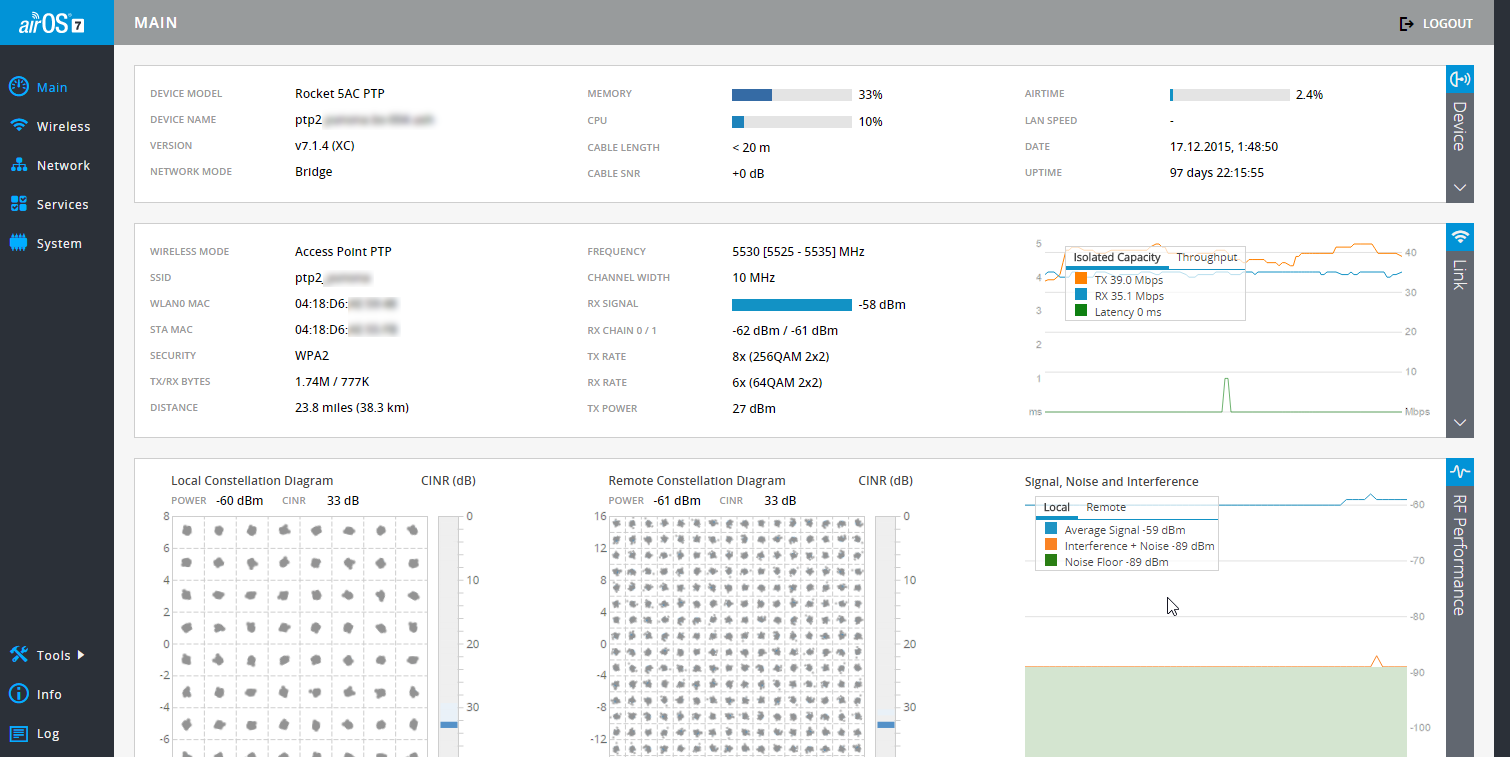Click the Link panel Wi-Fi icon
Image resolution: width=1510 pixels, height=757 pixels.
coord(1460,237)
